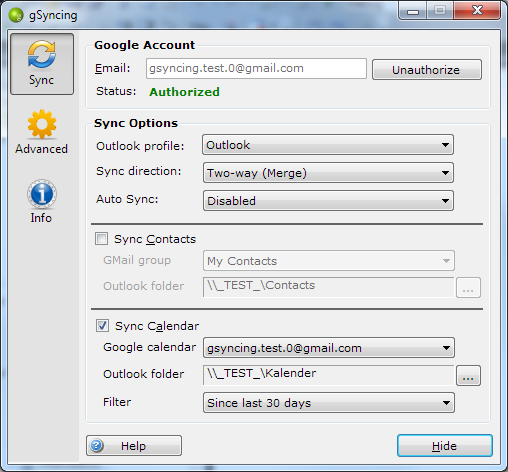Open the Advanced gear icon

tap(42, 124)
